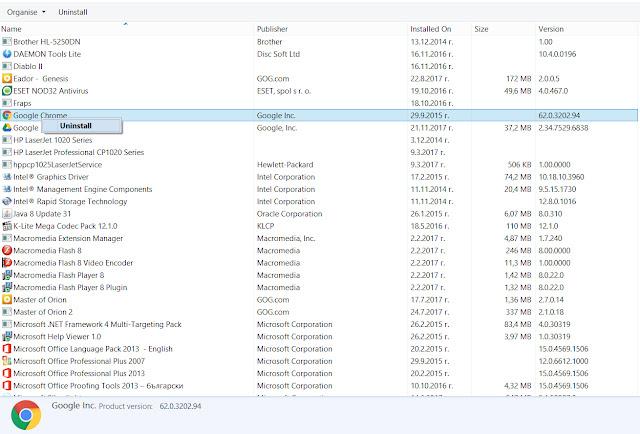Click the Hewlett-Packard publisher cell

tap(285, 165)
